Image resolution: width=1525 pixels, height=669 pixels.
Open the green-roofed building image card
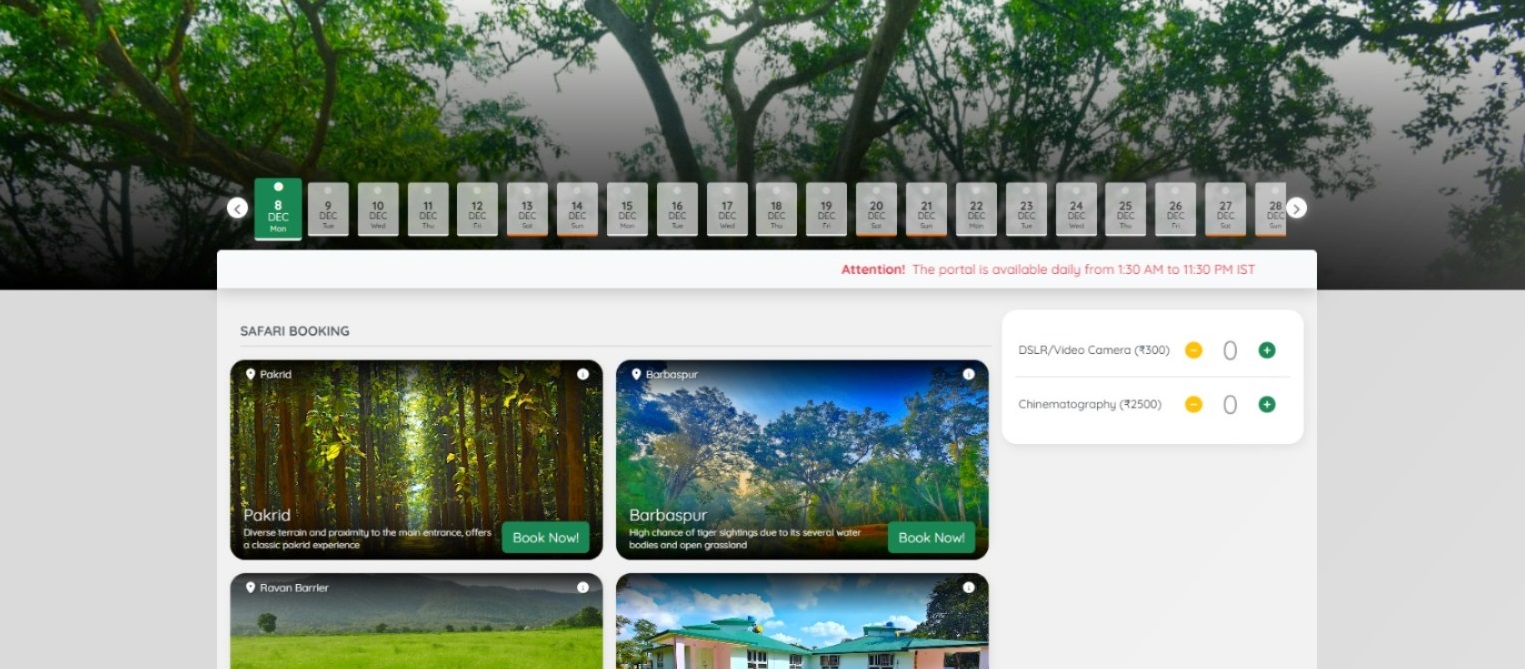[802, 630]
